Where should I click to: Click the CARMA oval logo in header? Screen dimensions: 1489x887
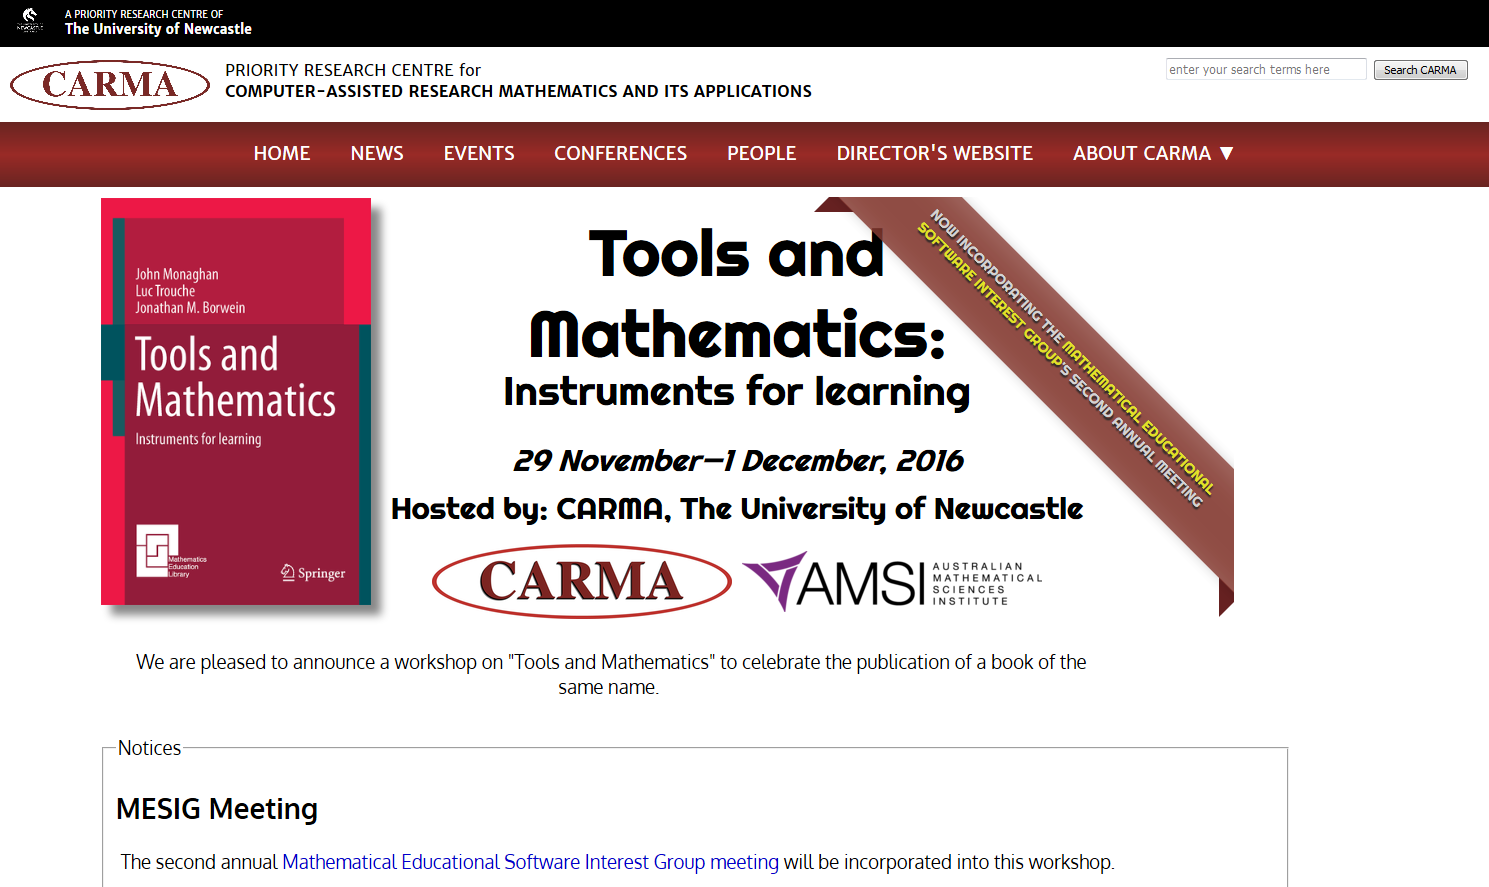(110, 85)
